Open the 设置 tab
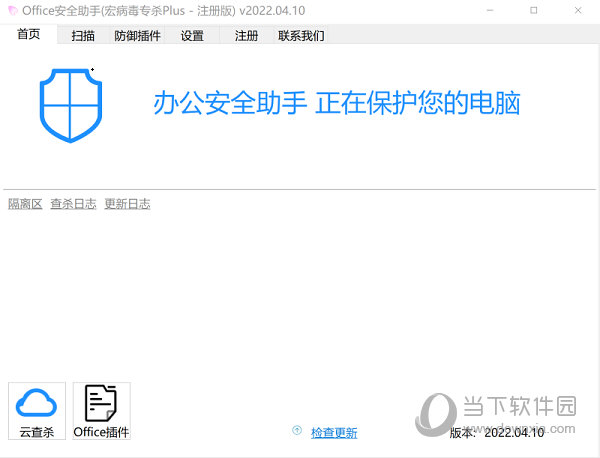 click(x=192, y=36)
